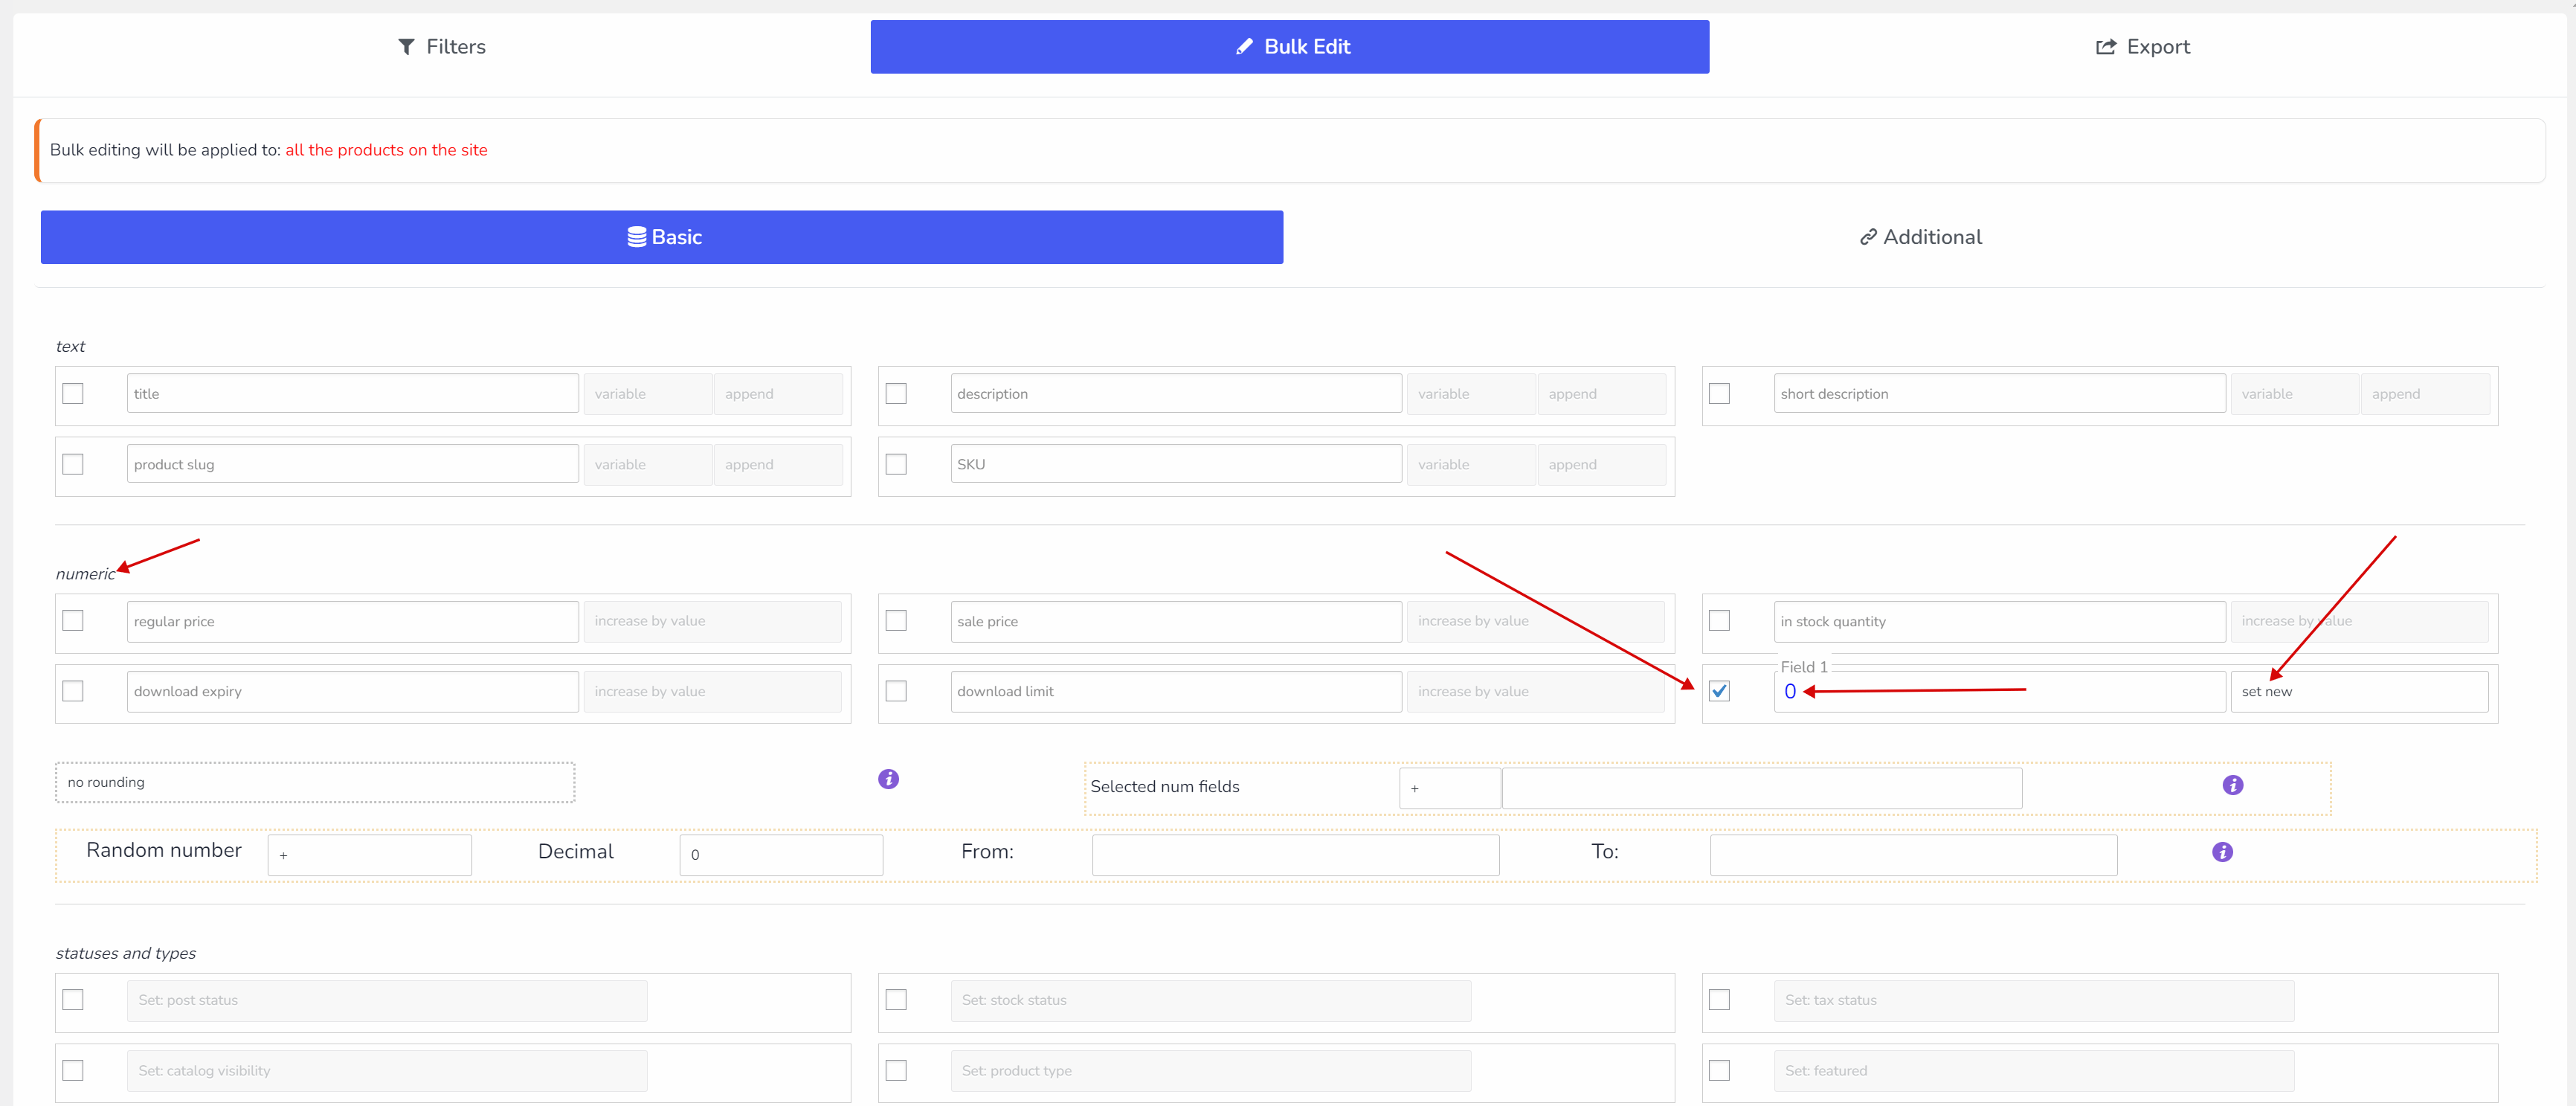
Task: Focus the product slug field
Action: [x=353, y=464]
